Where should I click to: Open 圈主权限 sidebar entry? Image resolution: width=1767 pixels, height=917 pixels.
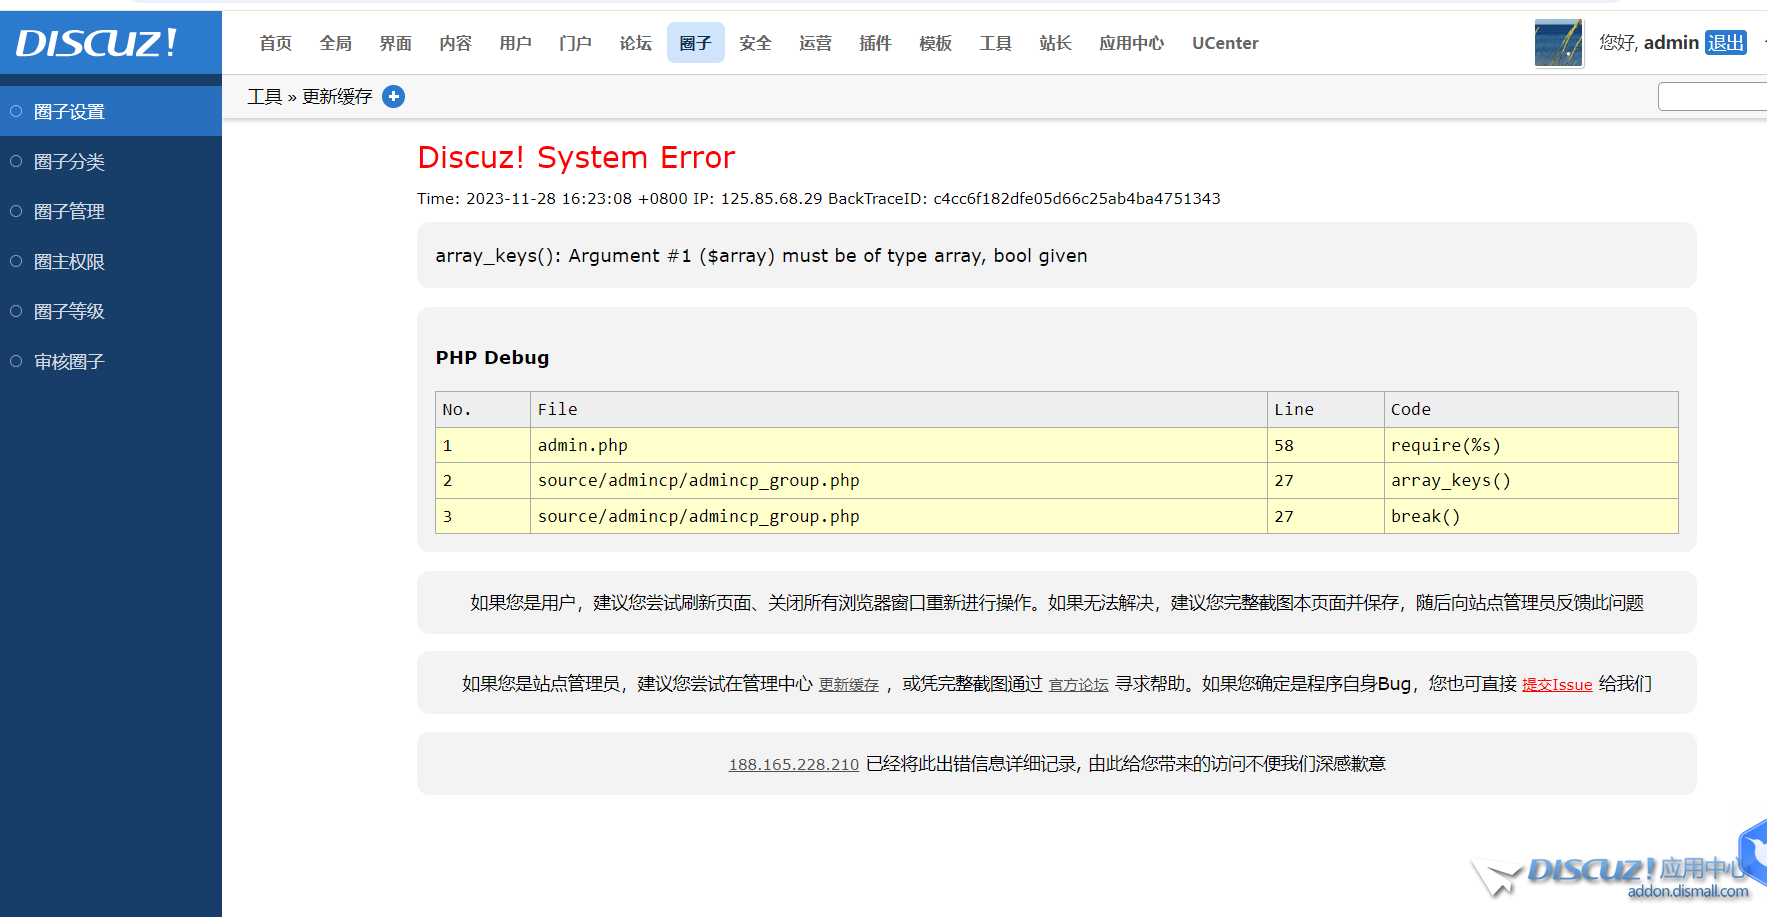pyautogui.click(x=69, y=262)
